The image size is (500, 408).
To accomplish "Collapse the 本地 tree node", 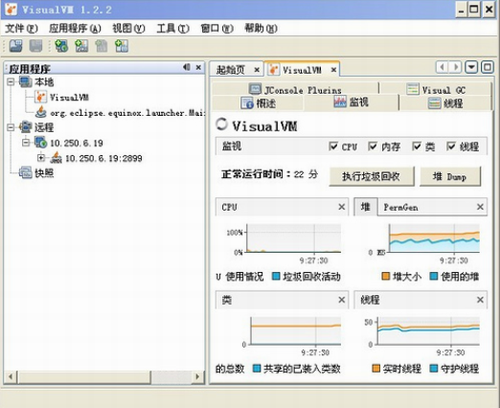I will click(x=11, y=82).
